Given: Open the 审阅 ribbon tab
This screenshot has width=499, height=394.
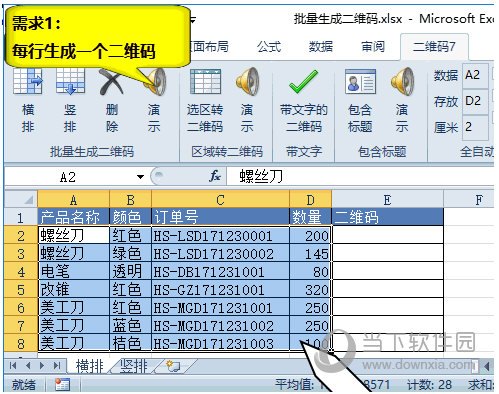Looking at the screenshot, I should (x=373, y=47).
